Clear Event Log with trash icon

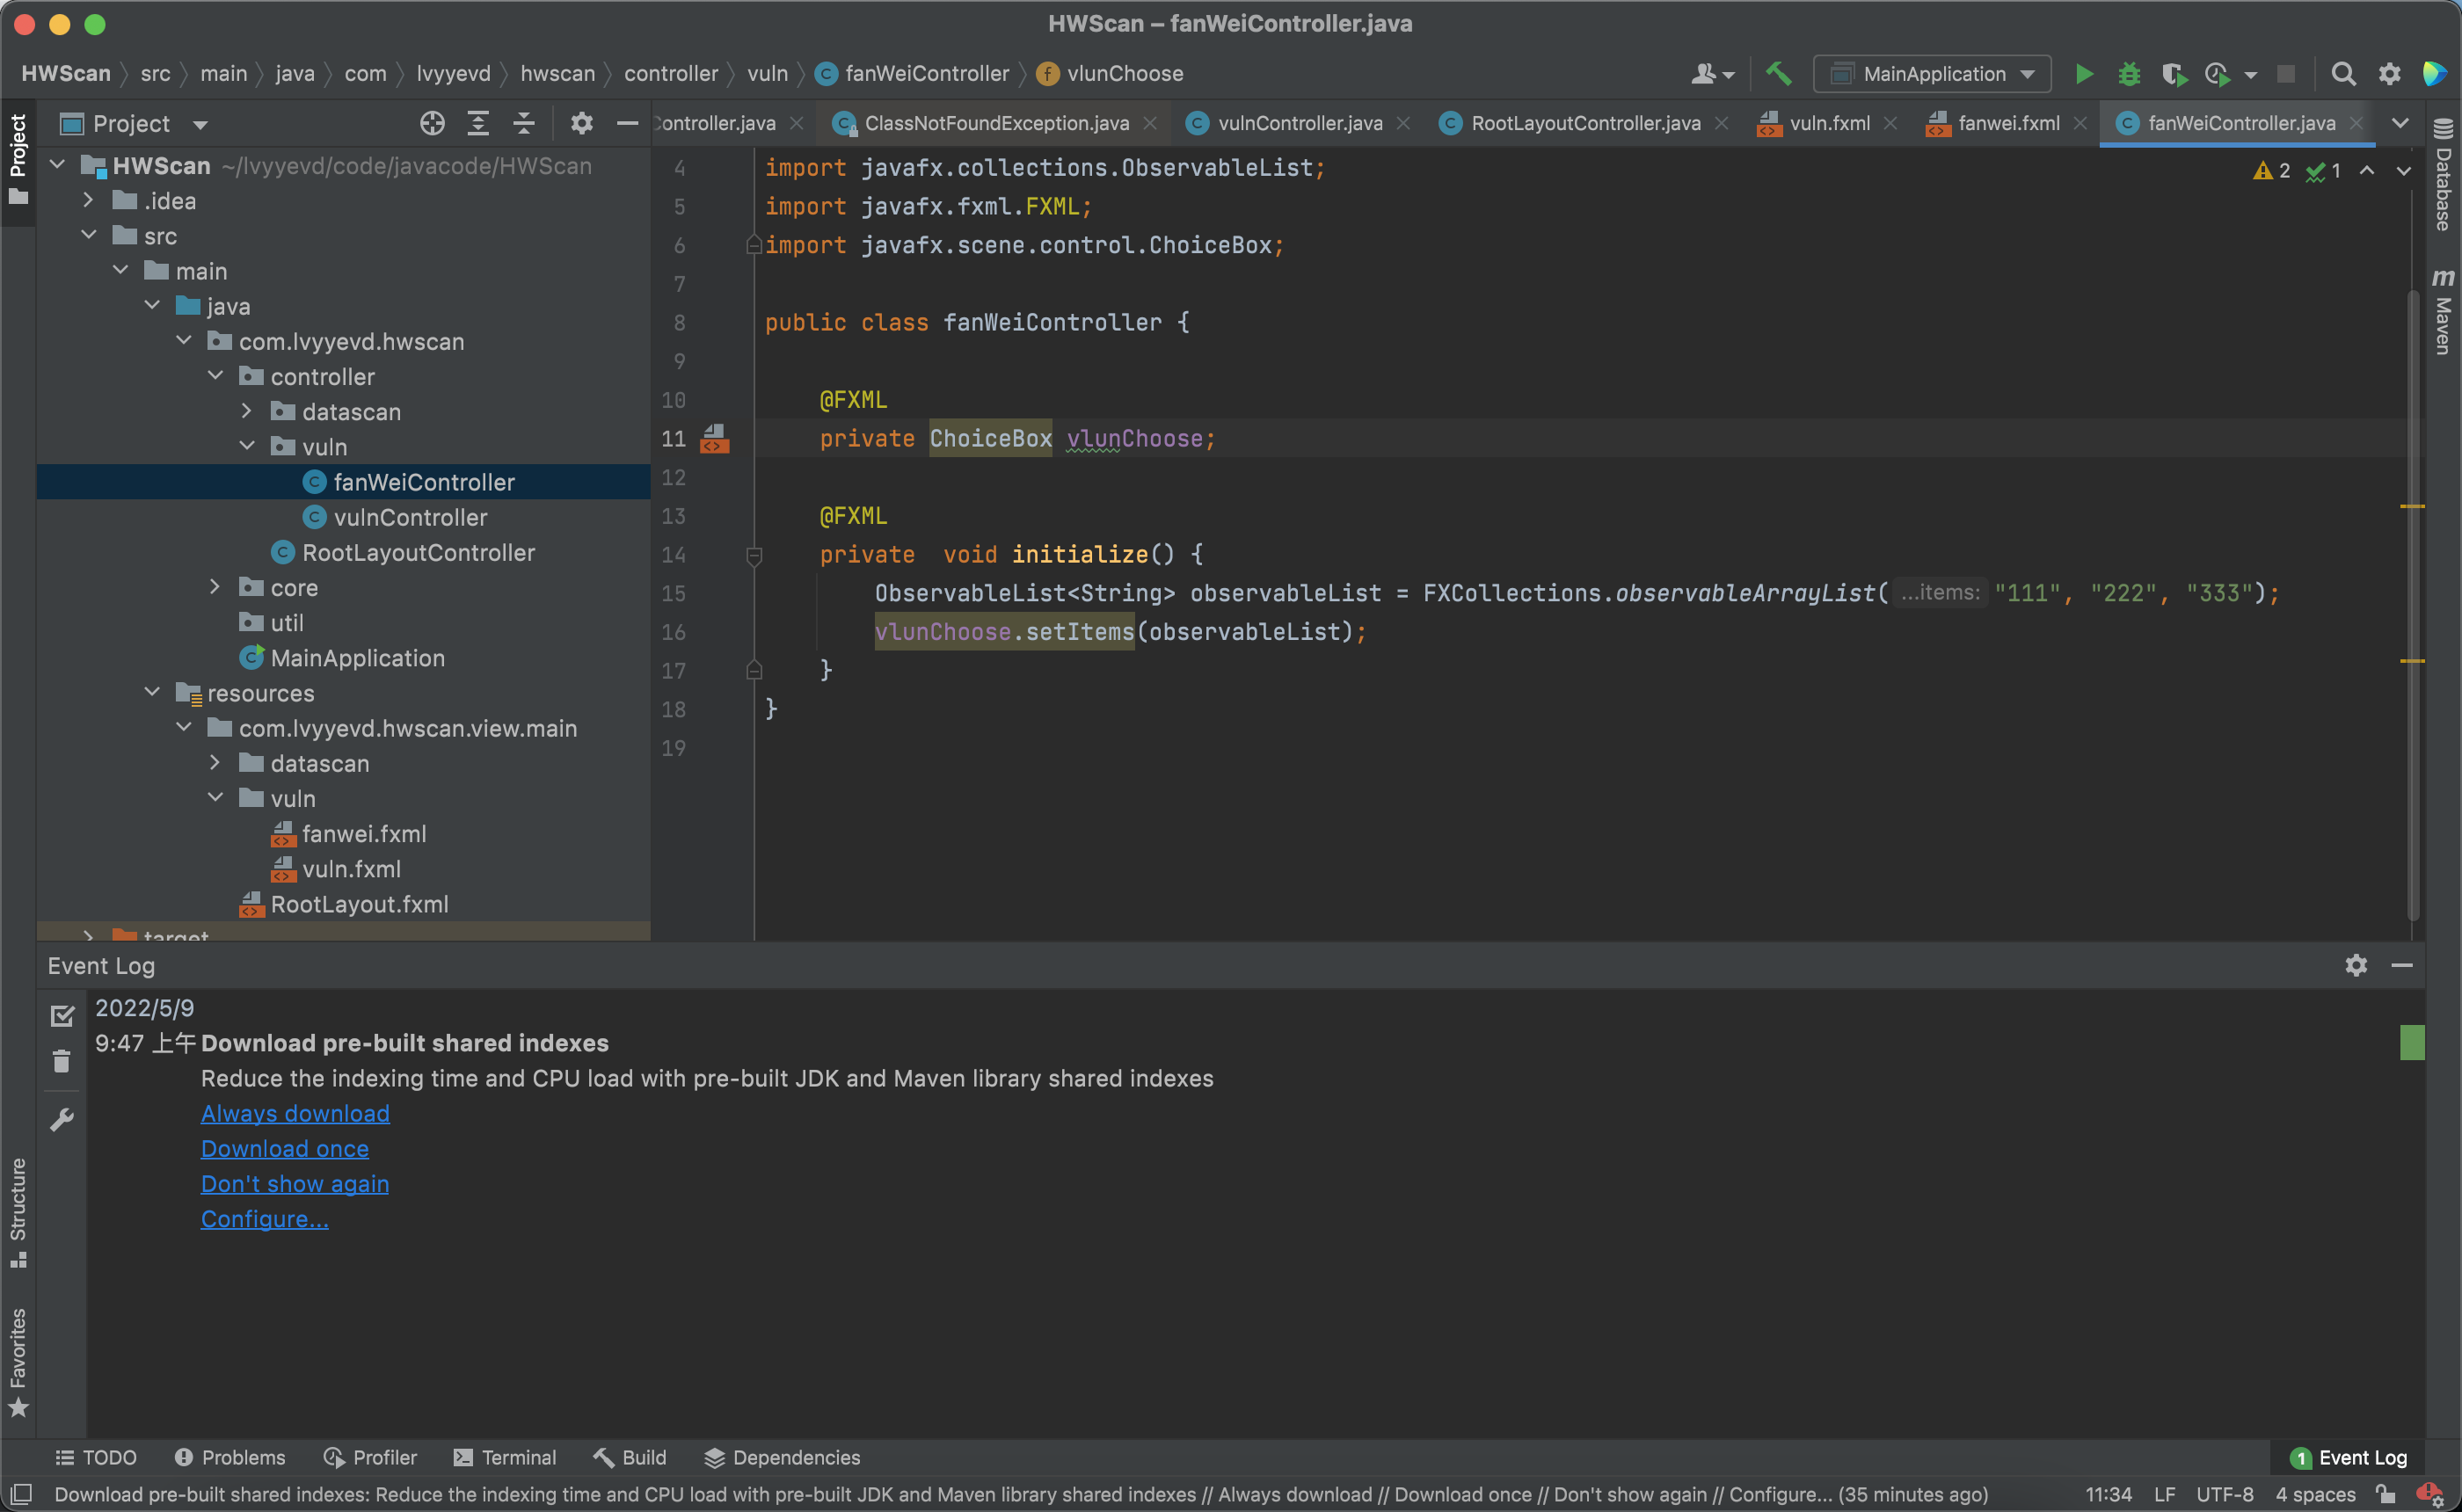62,1061
